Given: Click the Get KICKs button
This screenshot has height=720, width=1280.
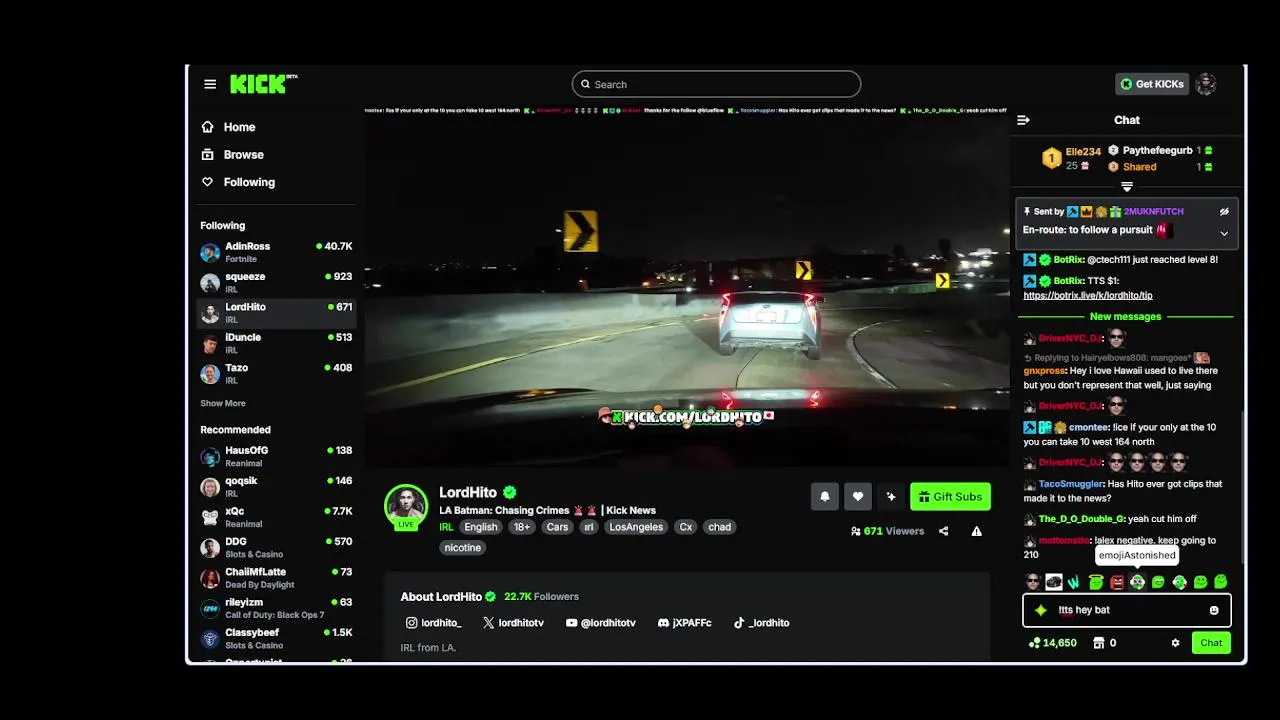Looking at the screenshot, I should [1152, 84].
